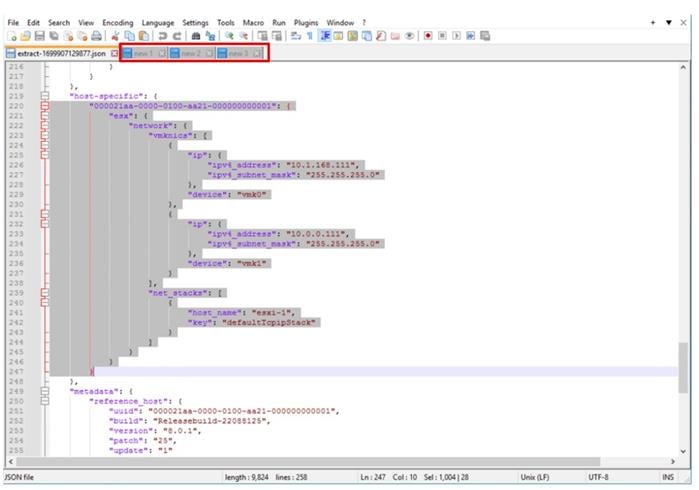
Task: Click the Open file toolbar icon
Action: 26,36
